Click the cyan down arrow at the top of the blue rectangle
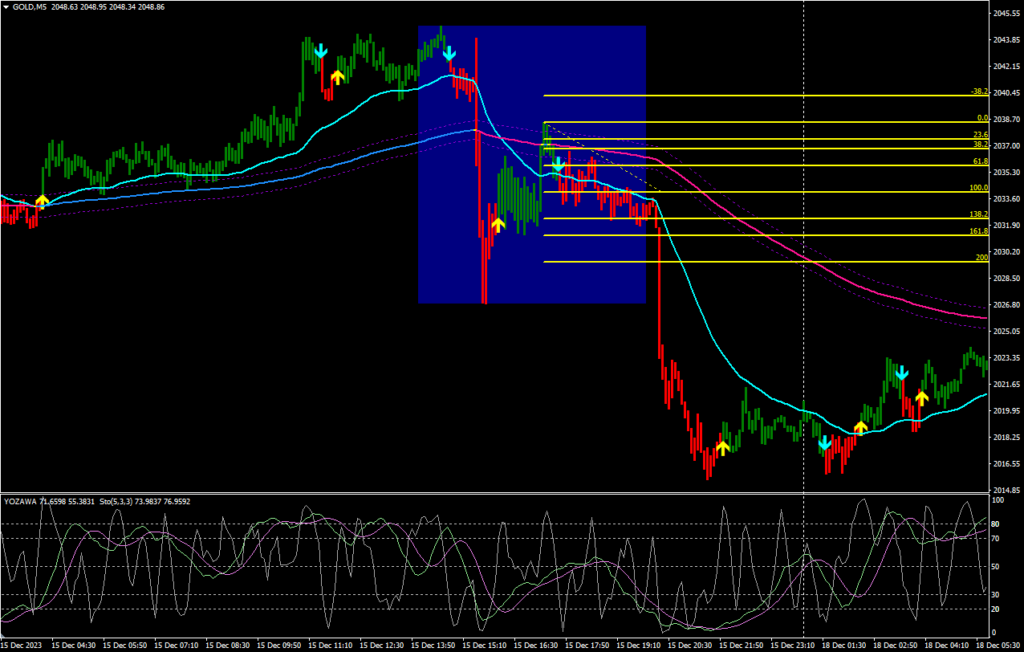1024x652 pixels. click(x=449, y=52)
